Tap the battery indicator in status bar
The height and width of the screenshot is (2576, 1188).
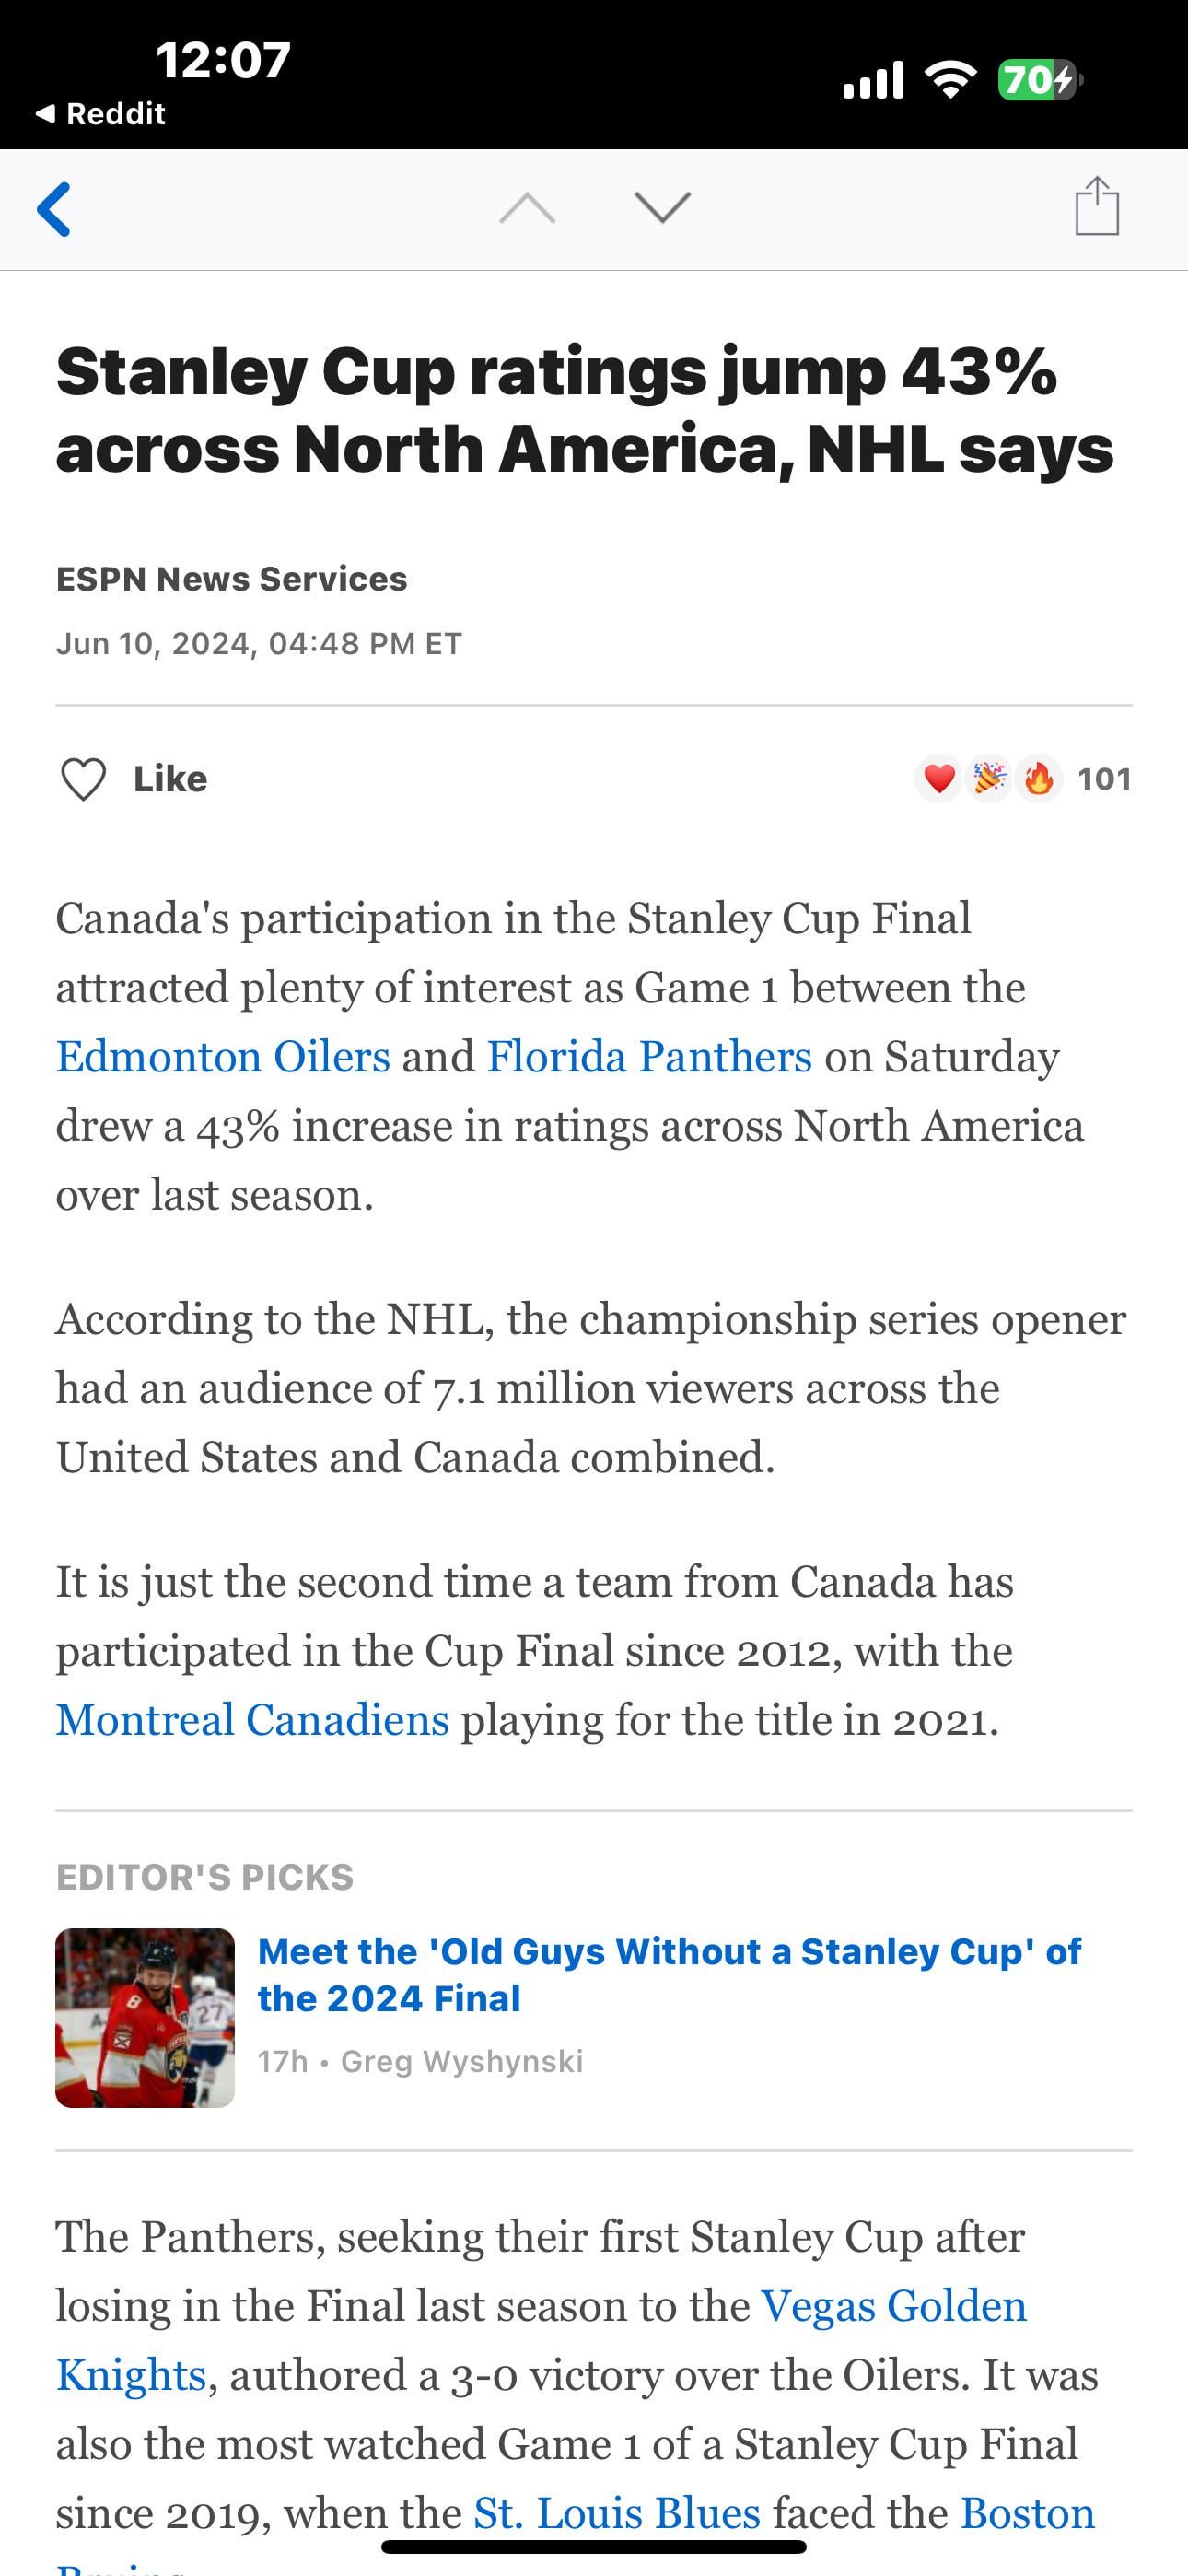tap(1038, 79)
